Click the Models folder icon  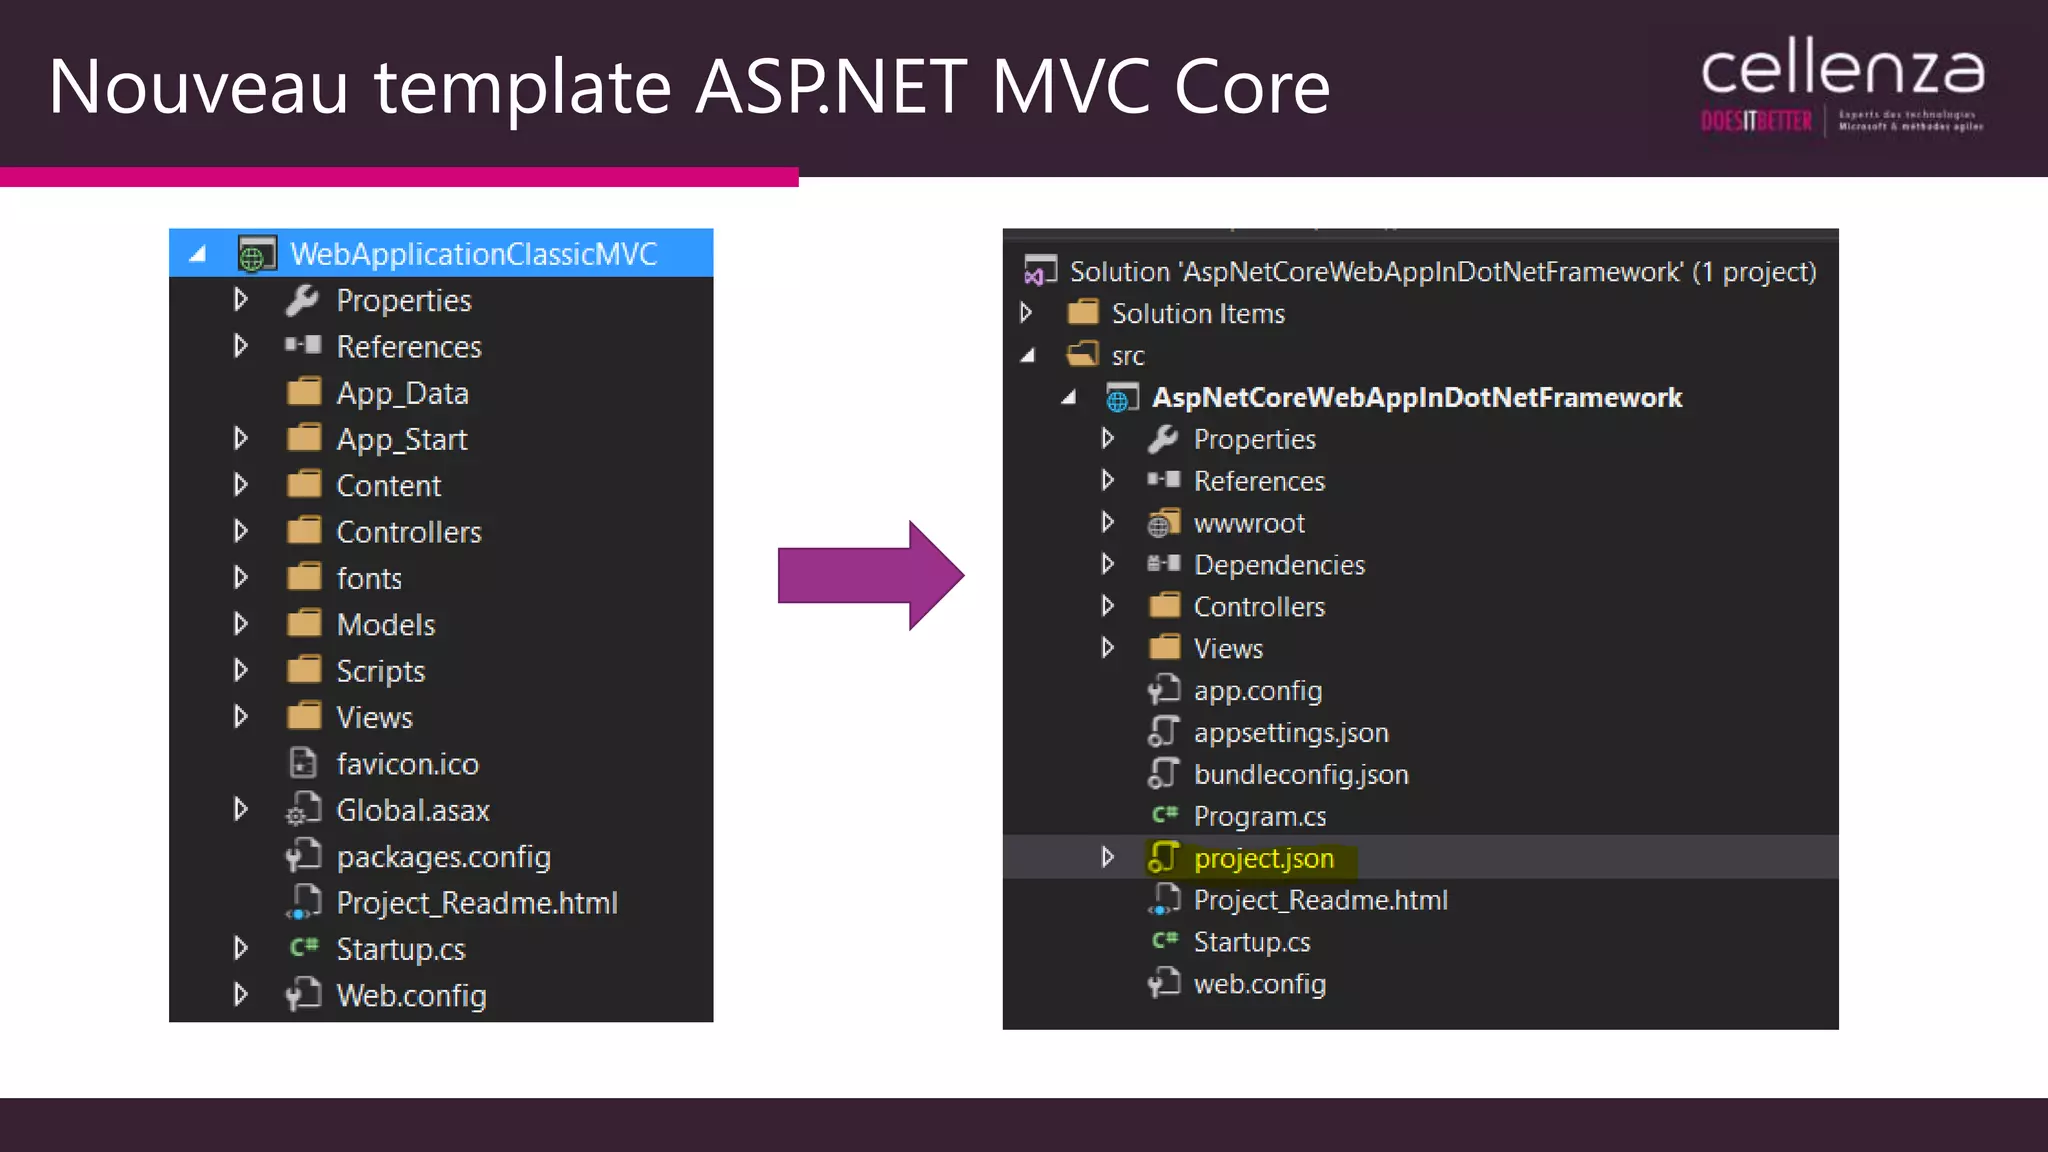304,623
